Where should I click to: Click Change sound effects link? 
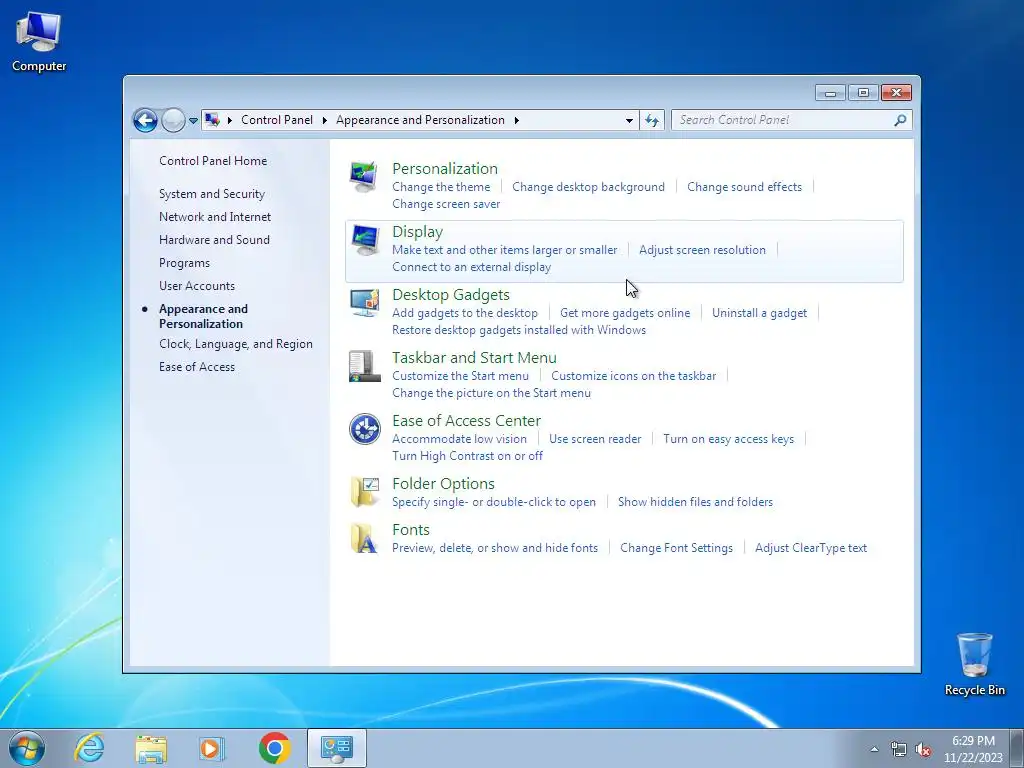(744, 187)
